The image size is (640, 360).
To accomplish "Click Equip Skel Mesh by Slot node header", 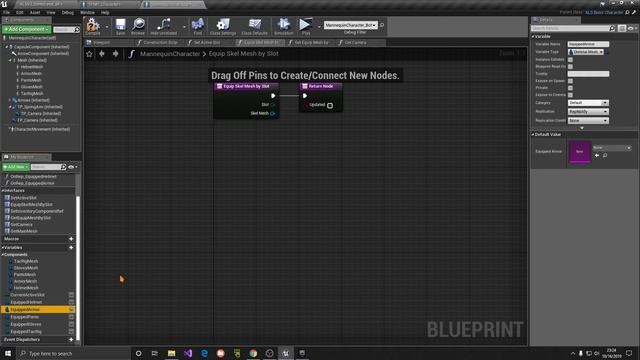I will coord(246,86).
